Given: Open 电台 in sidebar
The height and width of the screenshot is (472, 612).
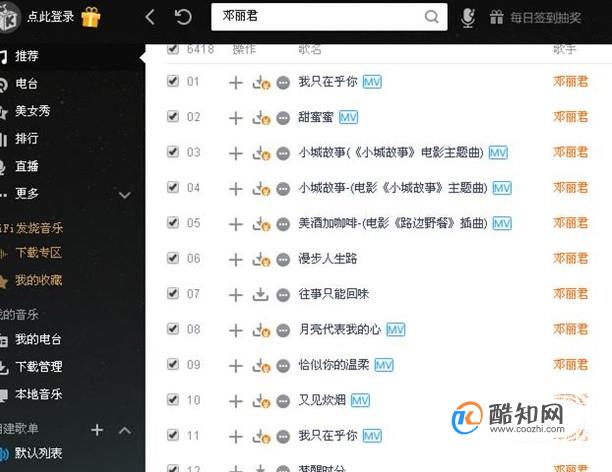Looking at the screenshot, I should click(x=26, y=84).
